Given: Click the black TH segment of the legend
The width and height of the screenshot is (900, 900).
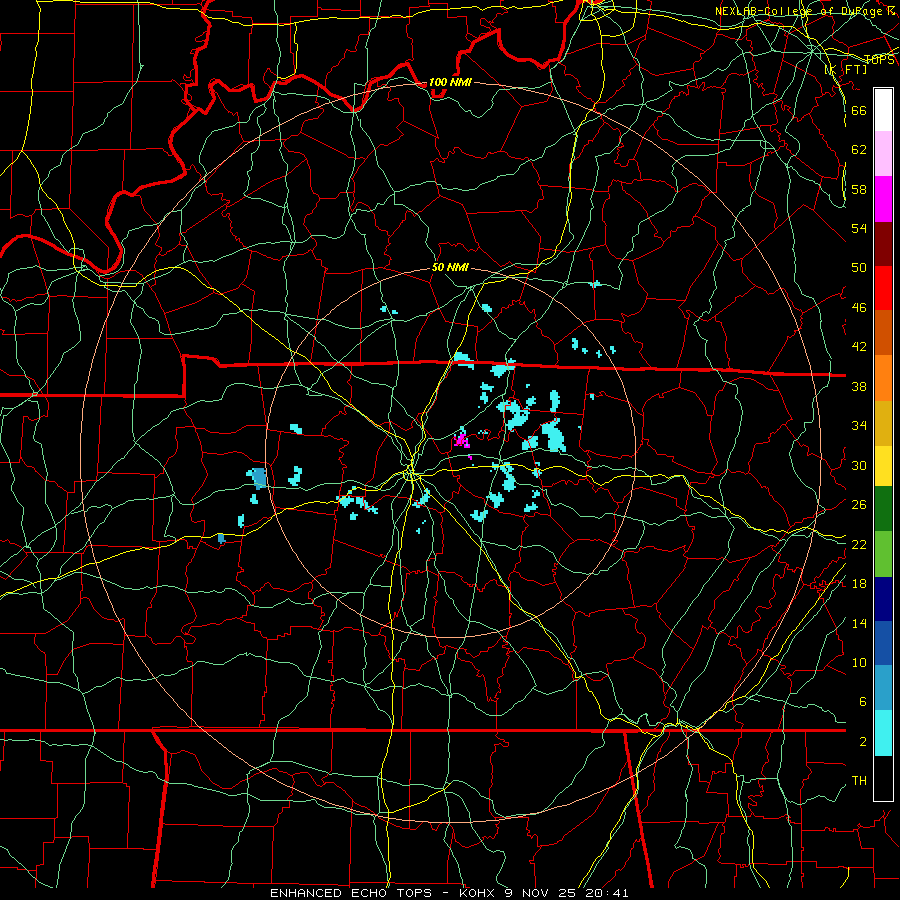Looking at the screenshot, I should tap(883, 778).
